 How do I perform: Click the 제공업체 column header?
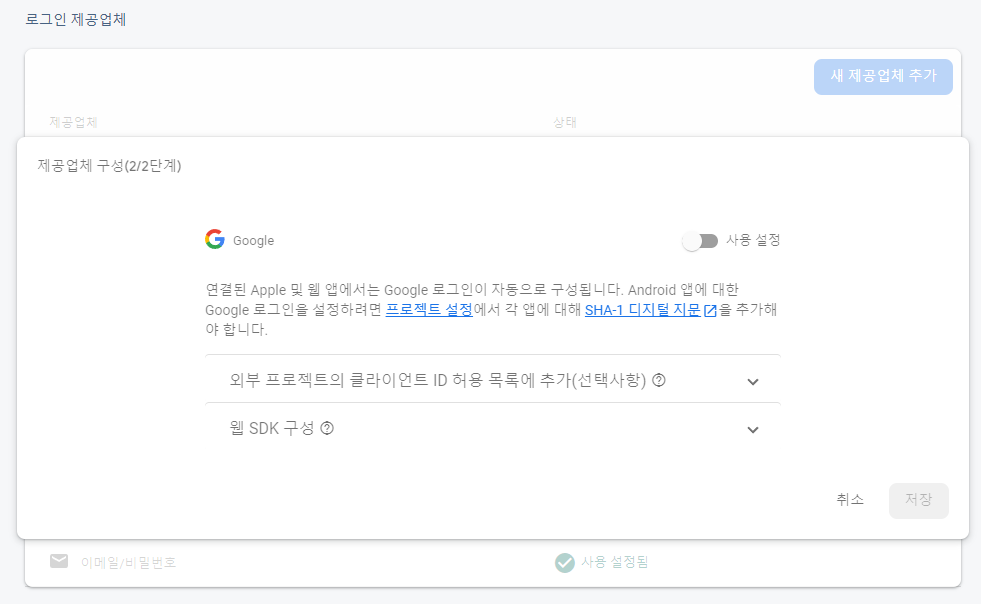point(73,122)
